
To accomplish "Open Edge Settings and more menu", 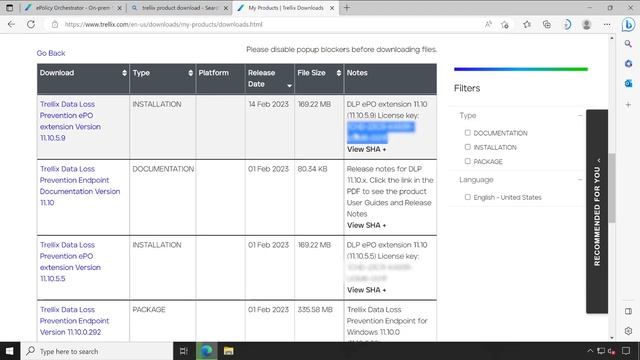I will (x=607, y=24).
